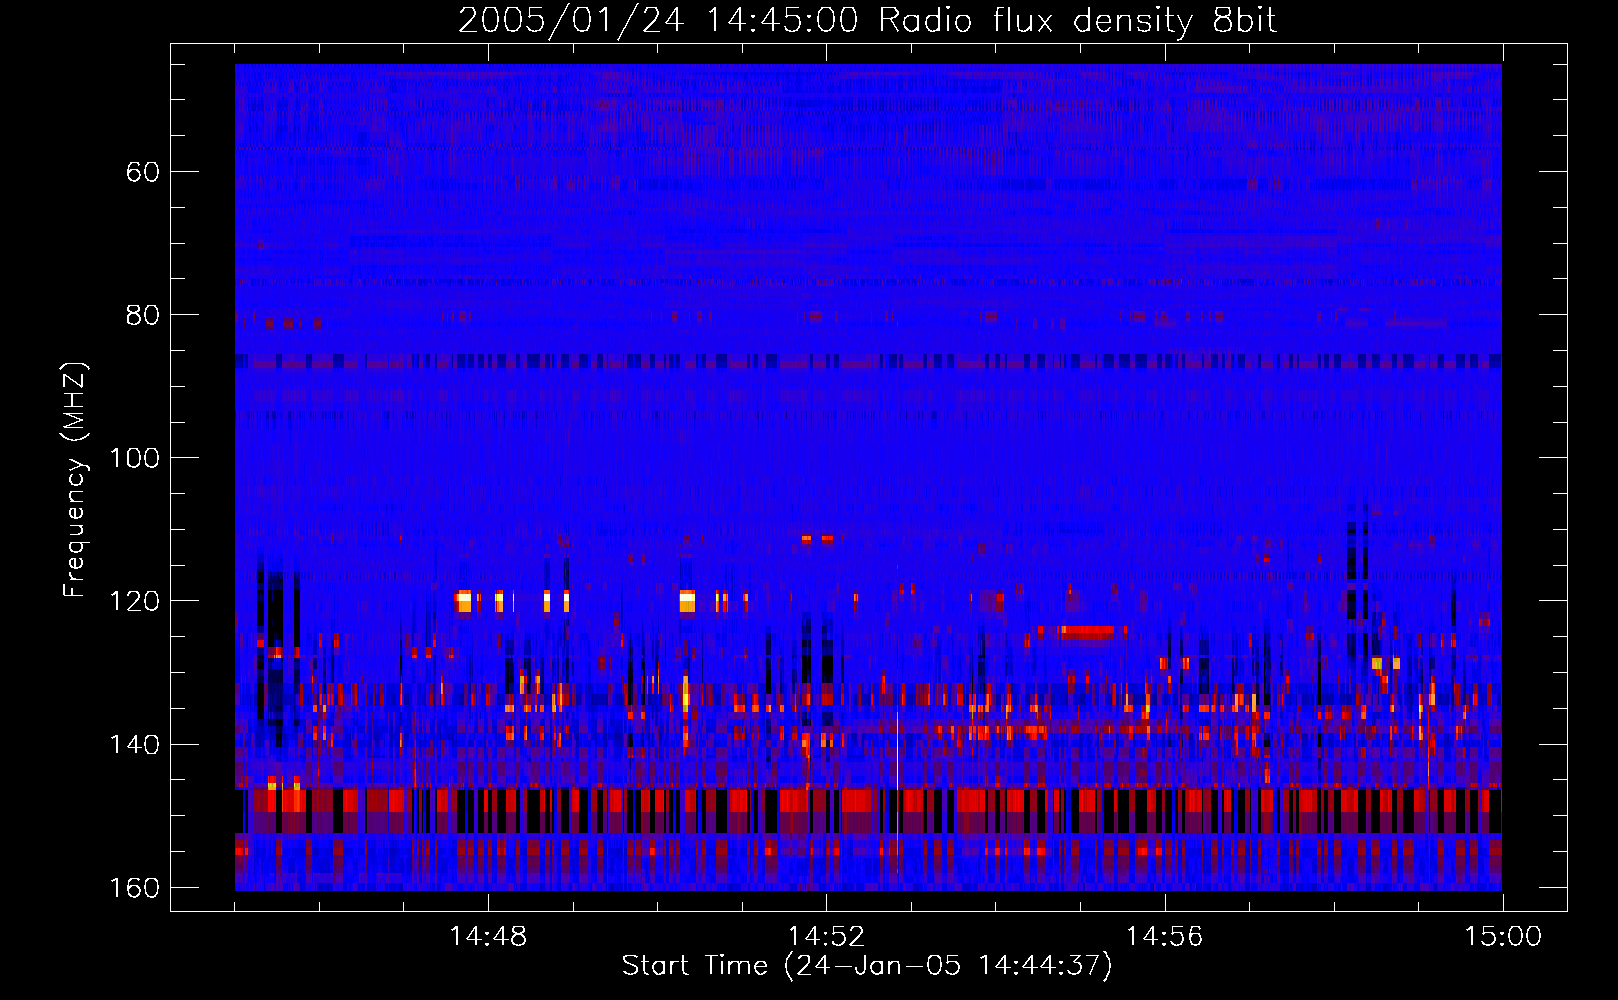Click the '80' frequency tick label
The height and width of the screenshot is (1000, 1618).
point(143,315)
